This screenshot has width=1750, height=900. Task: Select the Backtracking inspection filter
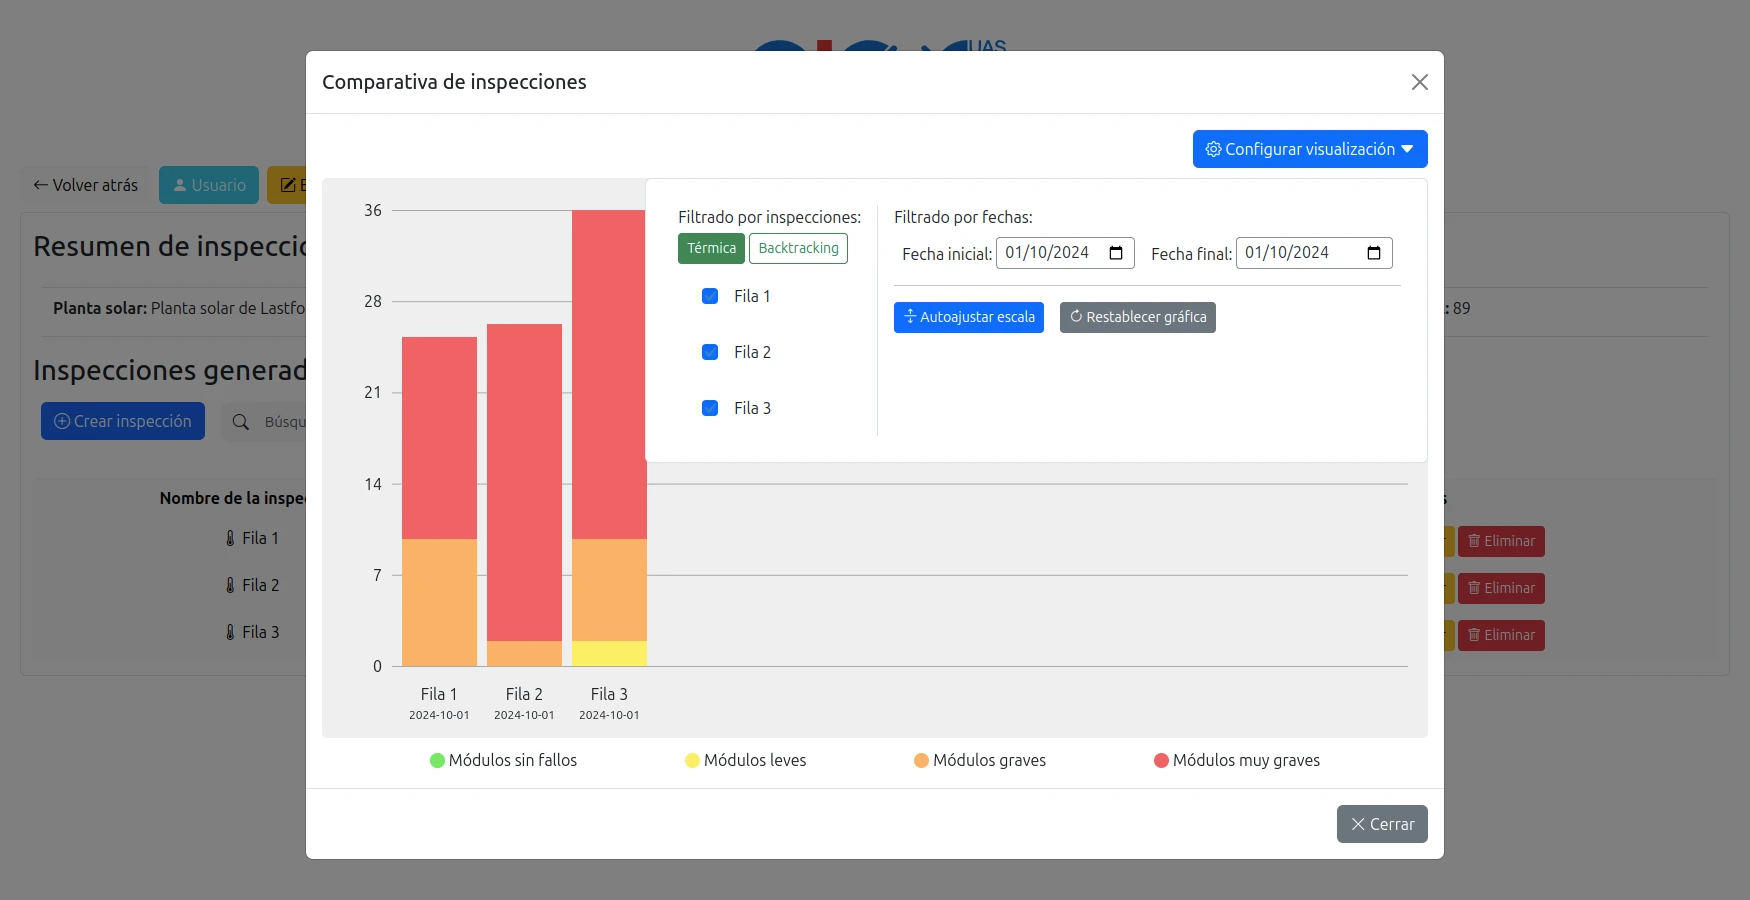click(798, 248)
